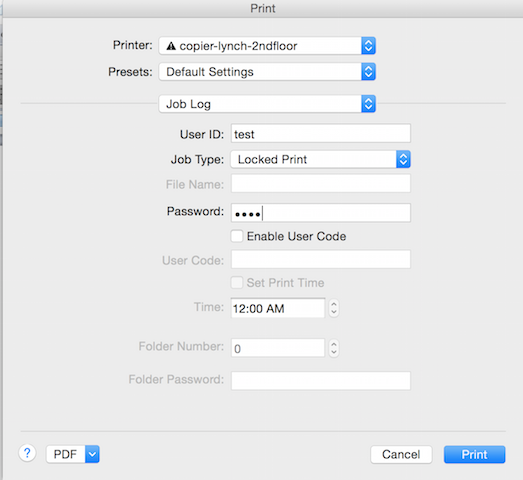Image resolution: width=523 pixels, height=480 pixels.
Task: Open the Job Type Locked Print menu
Action: [x=321, y=159]
